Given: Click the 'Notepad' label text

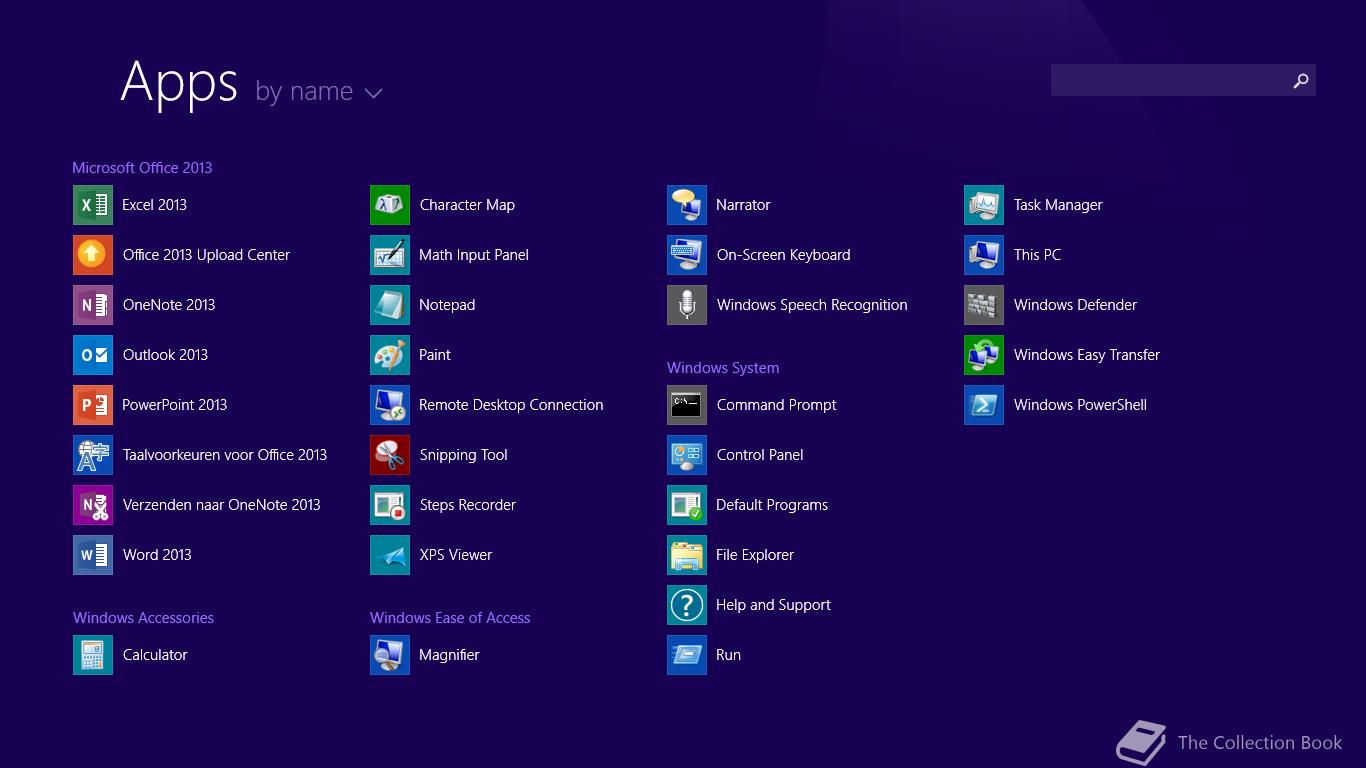Looking at the screenshot, I should [447, 305].
